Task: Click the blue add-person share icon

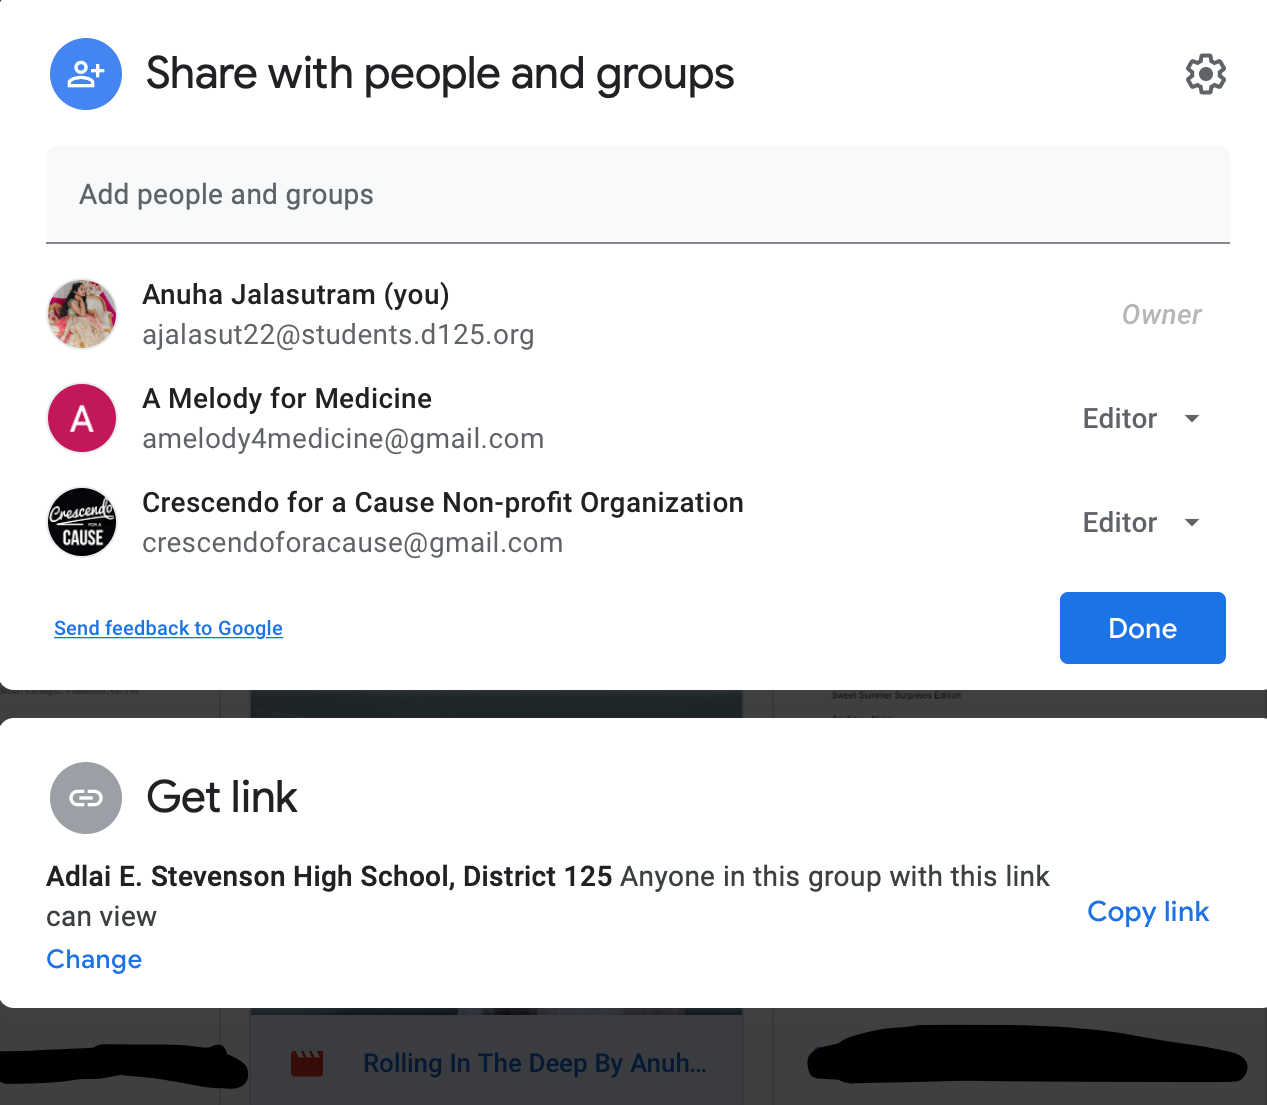Action: pyautogui.click(x=86, y=74)
